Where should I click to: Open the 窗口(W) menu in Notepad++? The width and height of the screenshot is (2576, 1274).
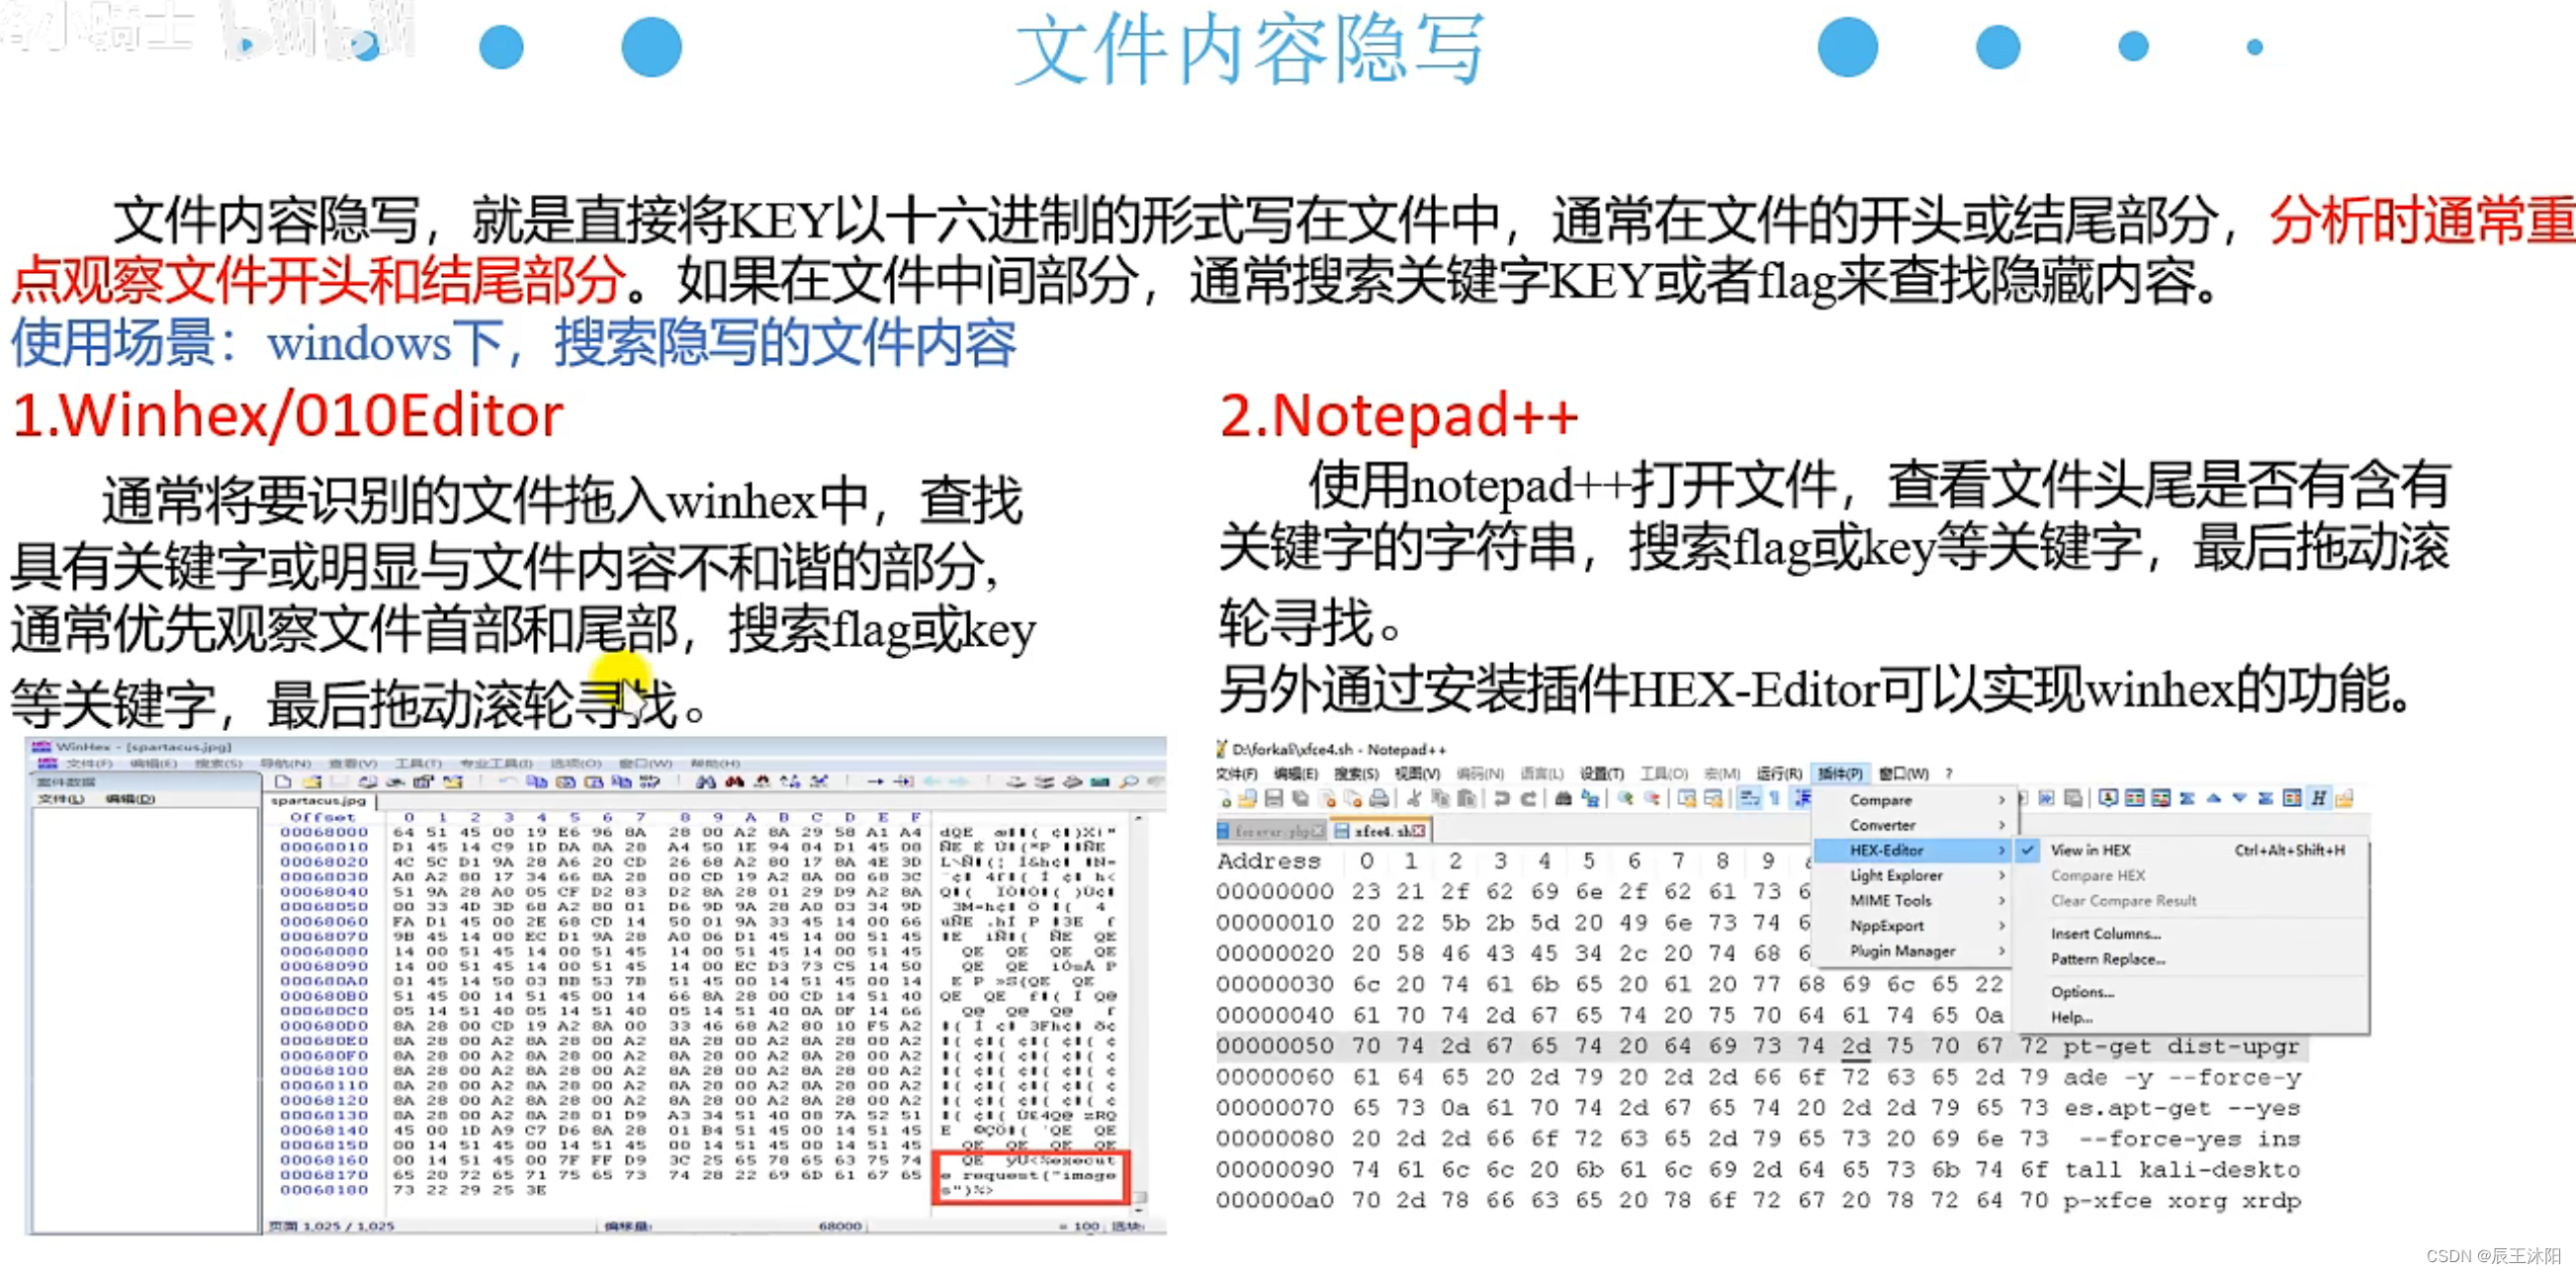pyautogui.click(x=1905, y=774)
